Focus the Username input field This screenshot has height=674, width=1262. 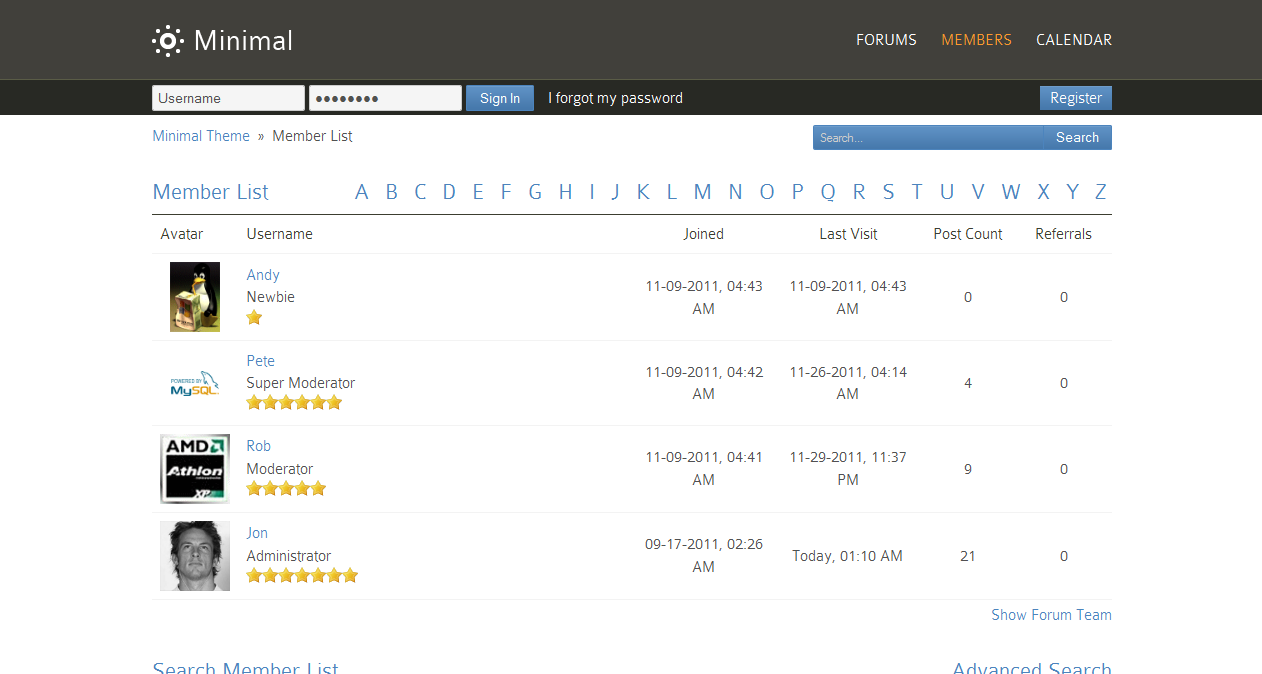(x=228, y=98)
